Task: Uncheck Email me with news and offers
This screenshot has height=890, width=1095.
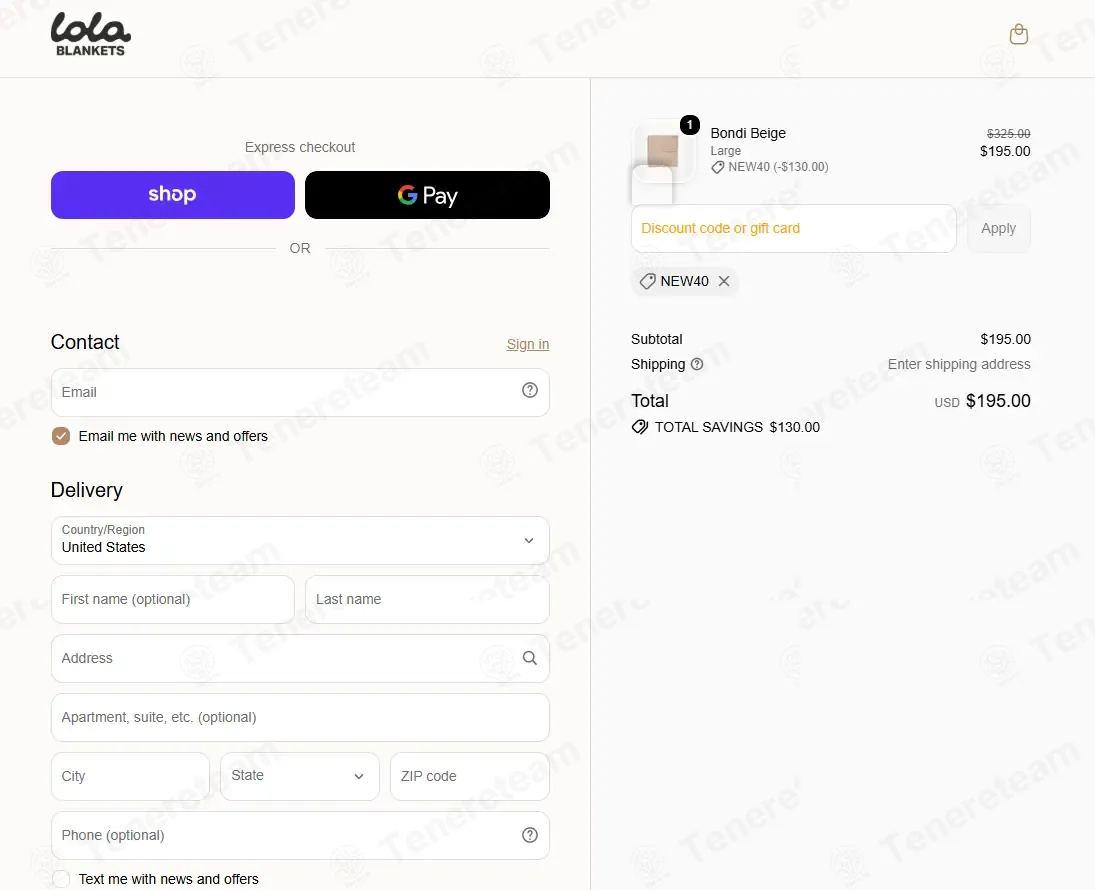Action: tap(61, 436)
